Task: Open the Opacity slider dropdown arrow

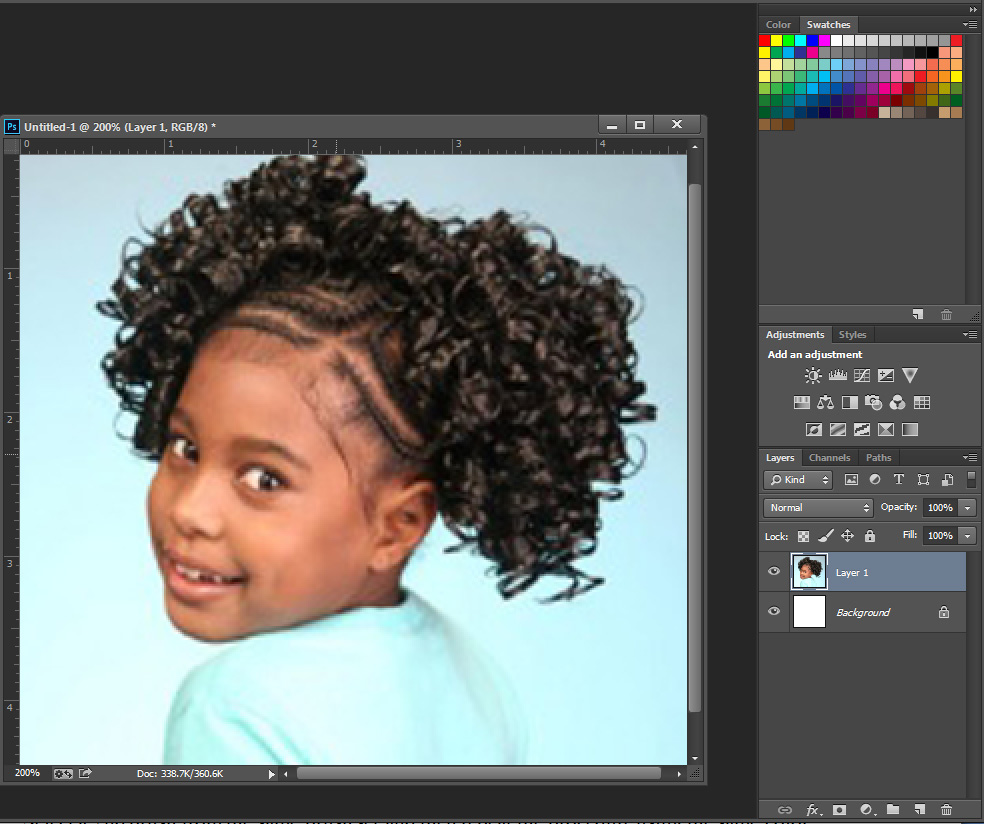Action: (968, 508)
